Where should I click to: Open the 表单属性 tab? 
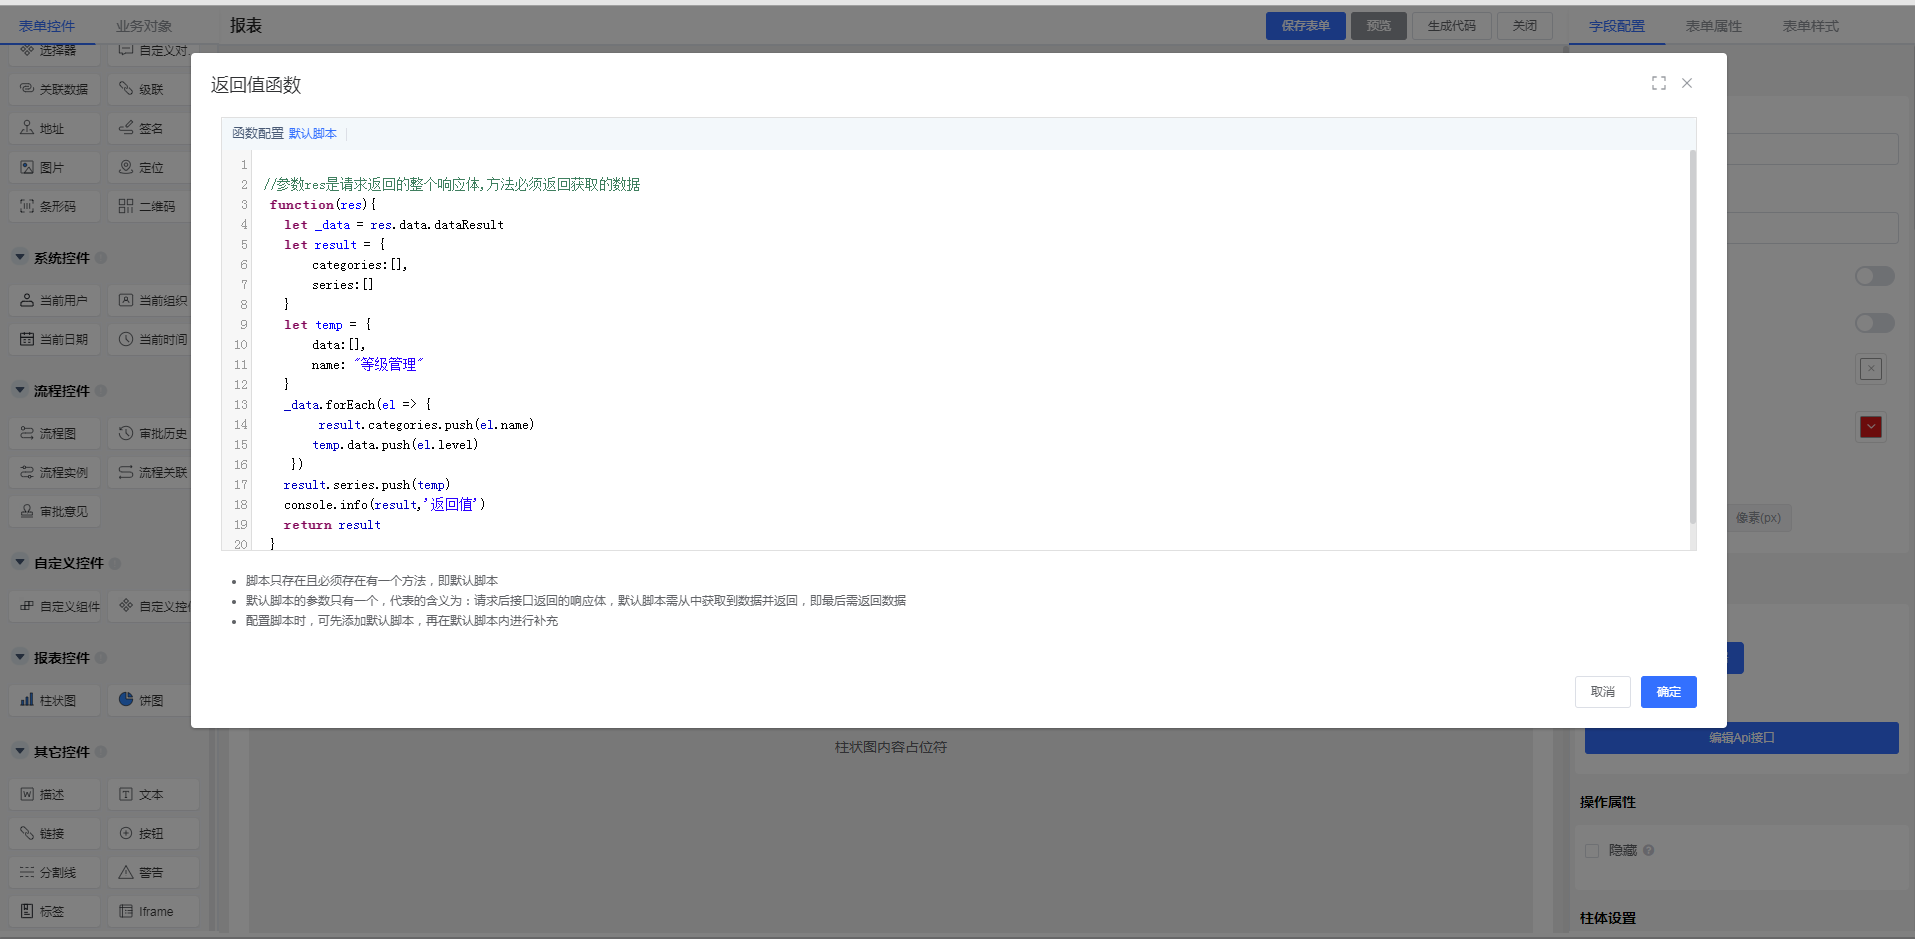click(1713, 26)
